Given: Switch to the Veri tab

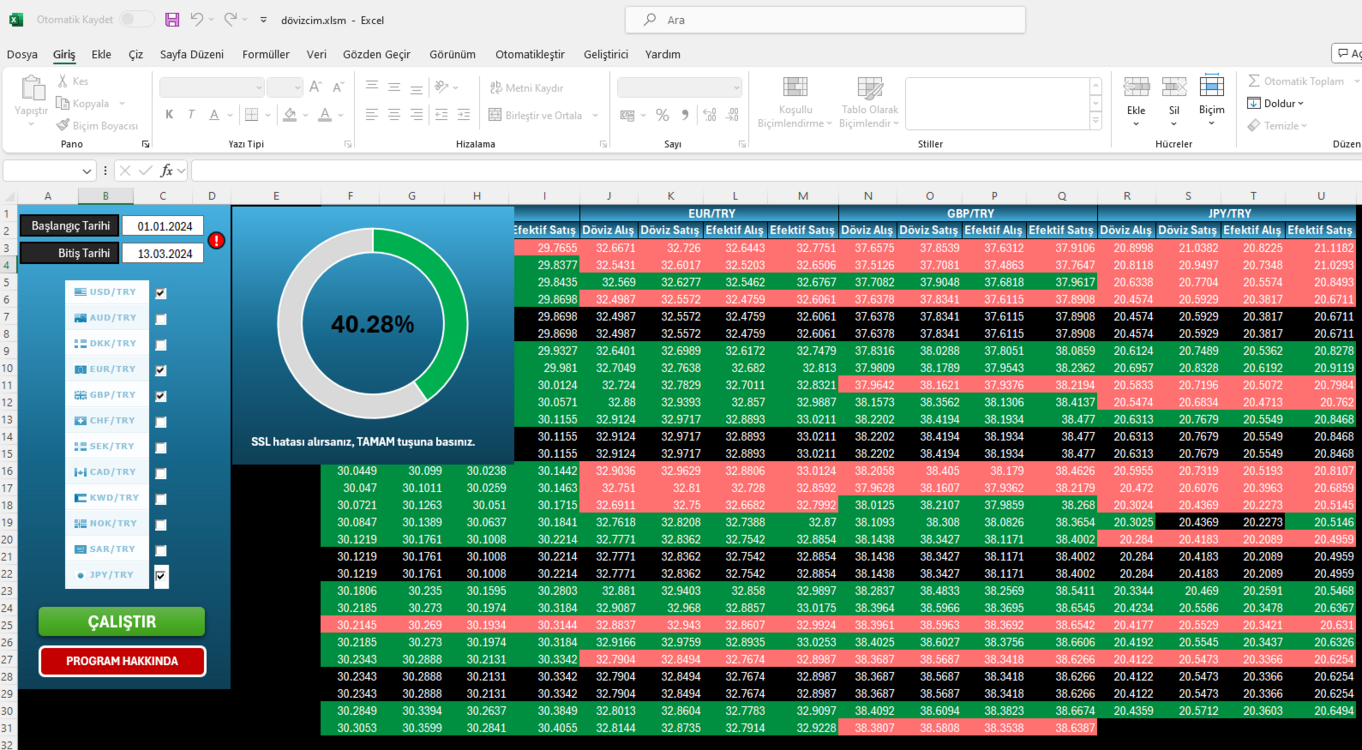Looking at the screenshot, I should pyautogui.click(x=317, y=54).
